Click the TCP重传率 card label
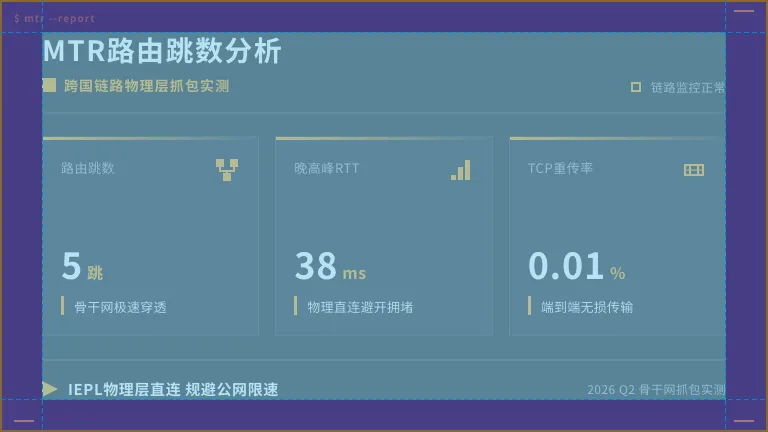This screenshot has width=768, height=432. point(560,168)
